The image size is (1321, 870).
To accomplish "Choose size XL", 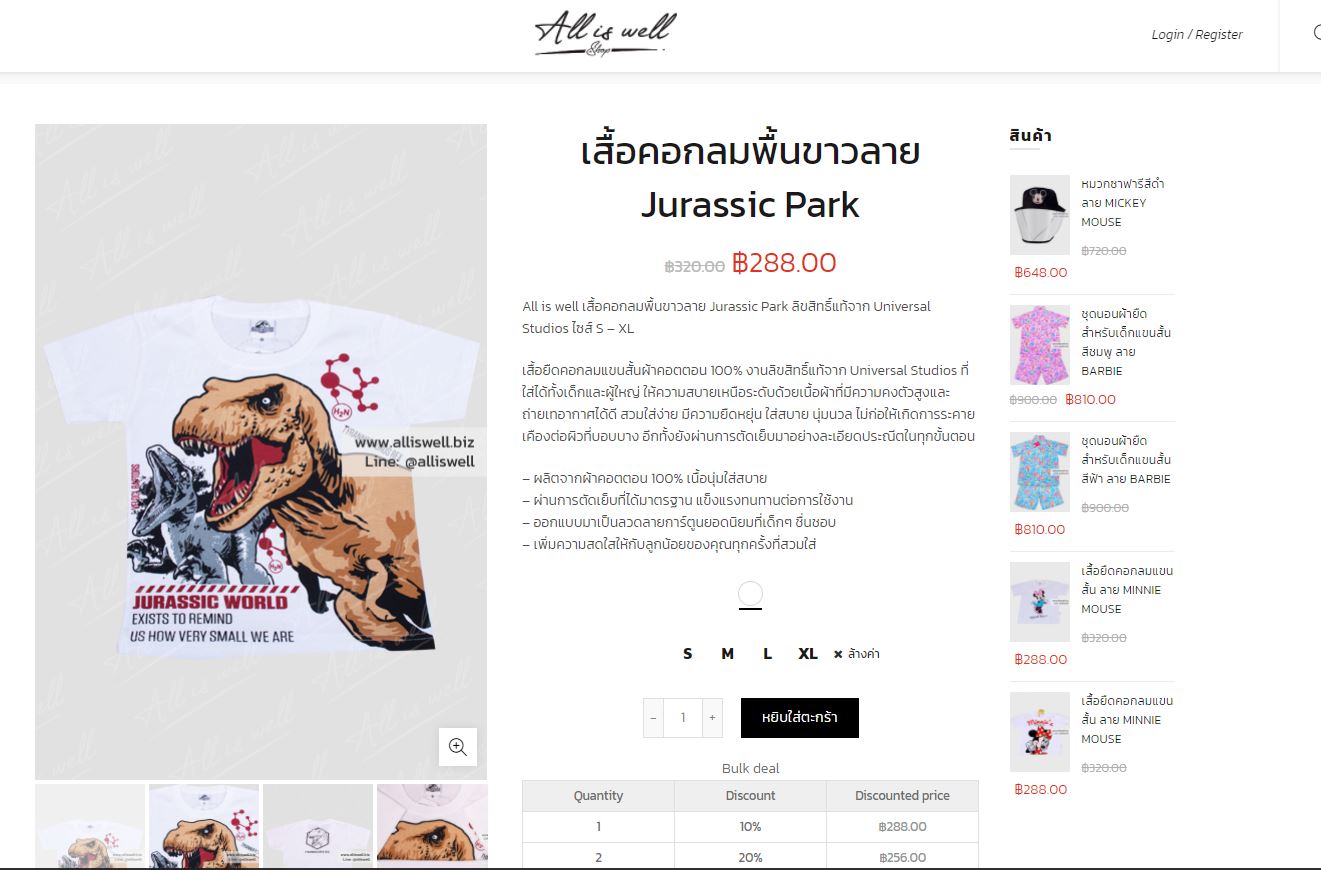I will click(808, 654).
